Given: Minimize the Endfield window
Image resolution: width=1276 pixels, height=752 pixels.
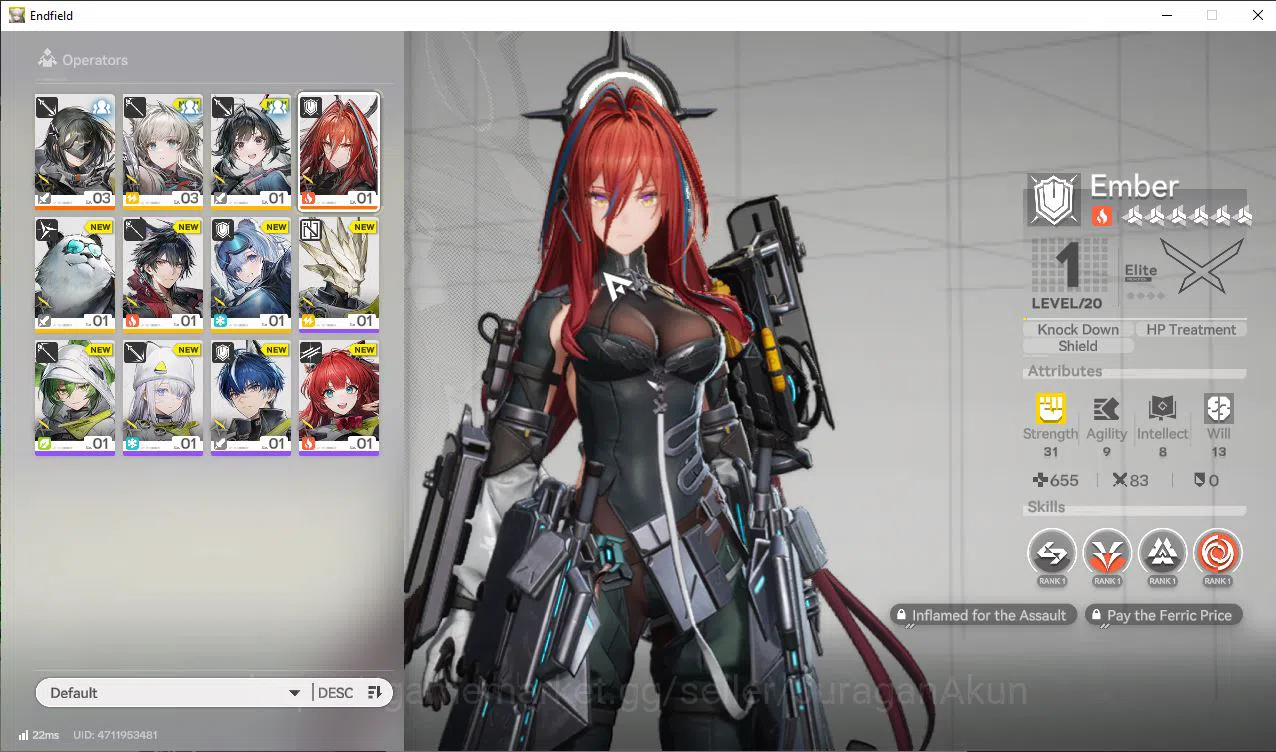Looking at the screenshot, I should click(1167, 15).
